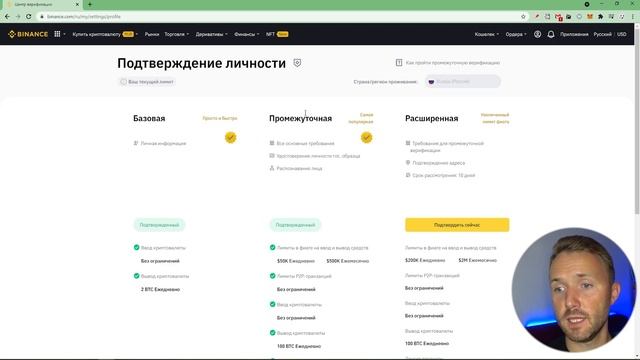Click the red pen extension icon
640x360 pixels.
click(537, 17)
